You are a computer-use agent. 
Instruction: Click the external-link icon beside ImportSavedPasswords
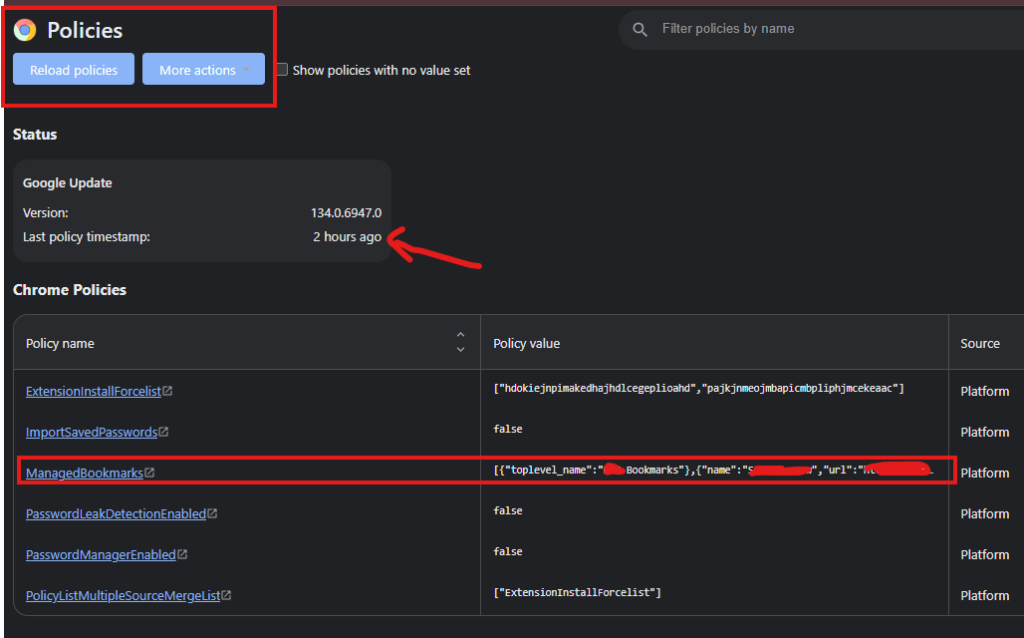163,432
